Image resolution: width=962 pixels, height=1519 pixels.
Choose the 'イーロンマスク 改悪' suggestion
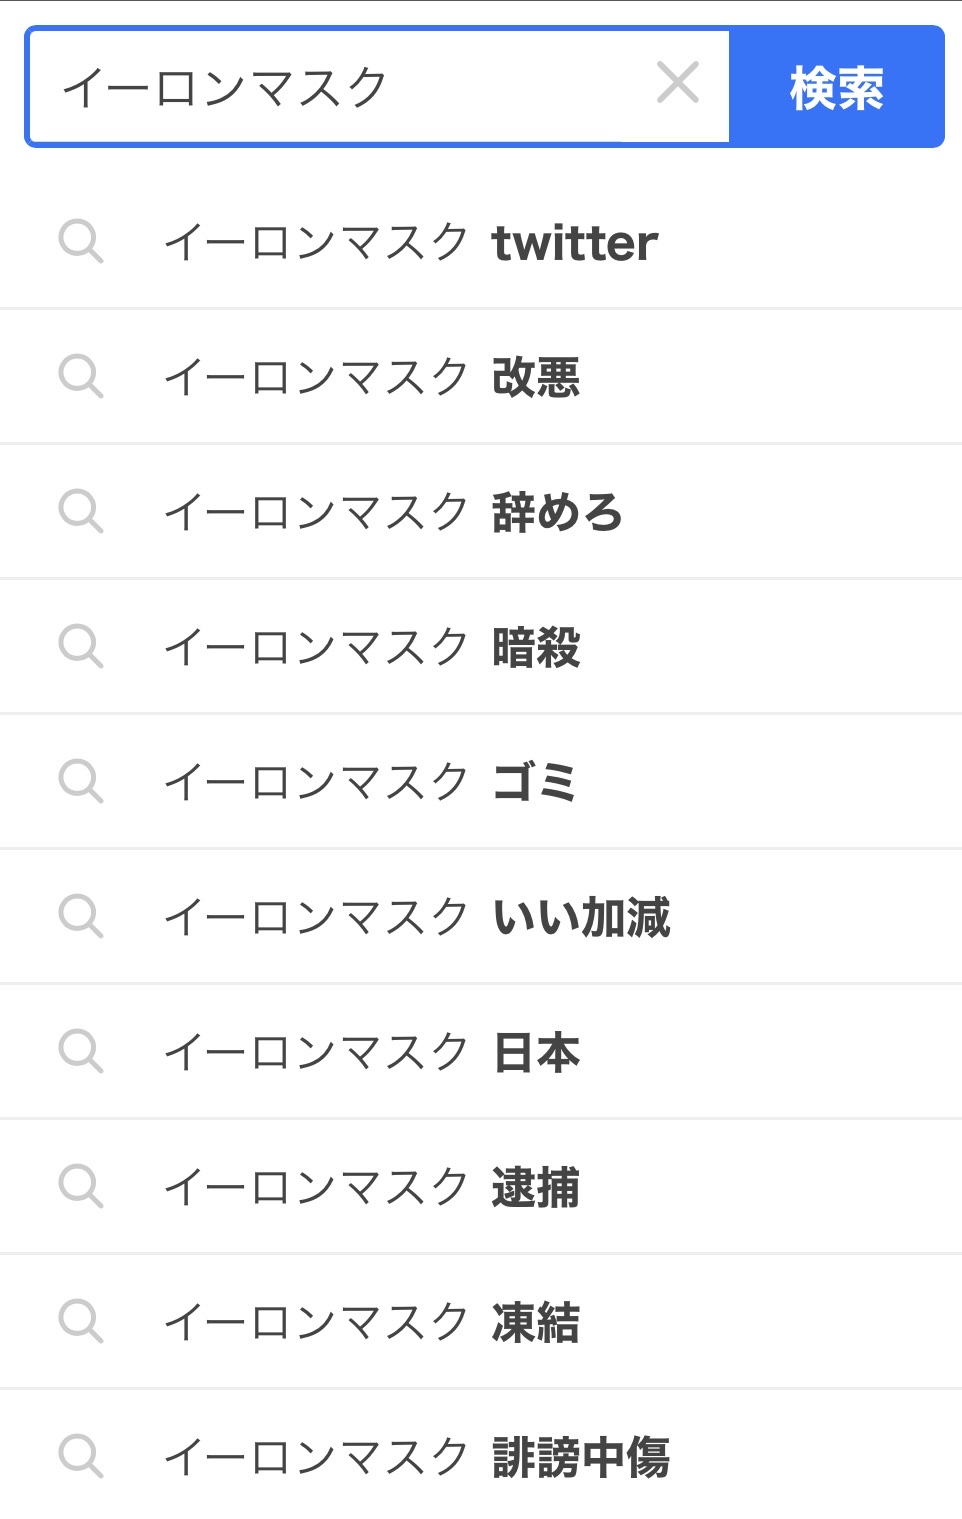pyautogui.click(x=372, y=378)
